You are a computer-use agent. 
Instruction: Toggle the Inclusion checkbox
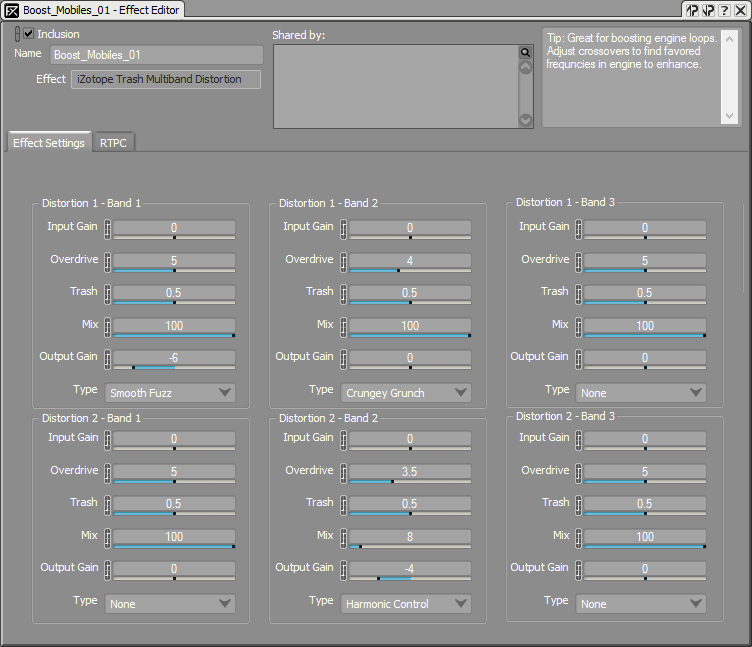click(29, 34)
